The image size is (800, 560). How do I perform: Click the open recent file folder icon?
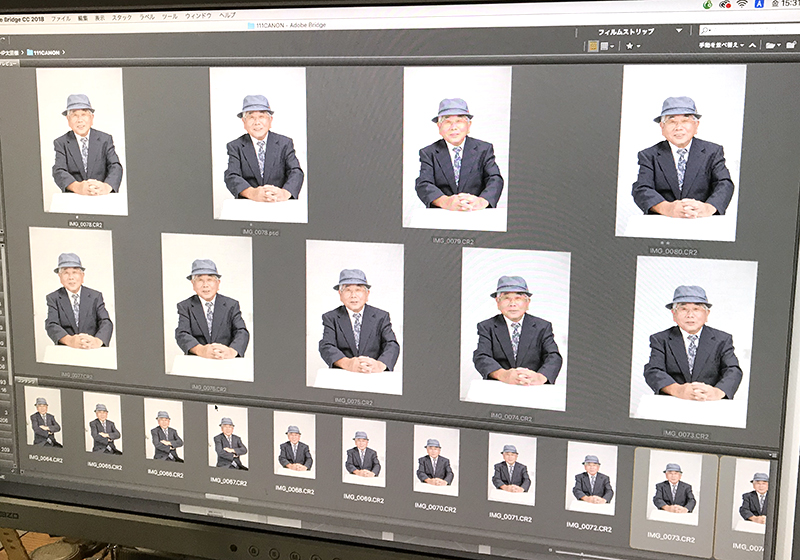pyautogui.click(x=770, y=45)
